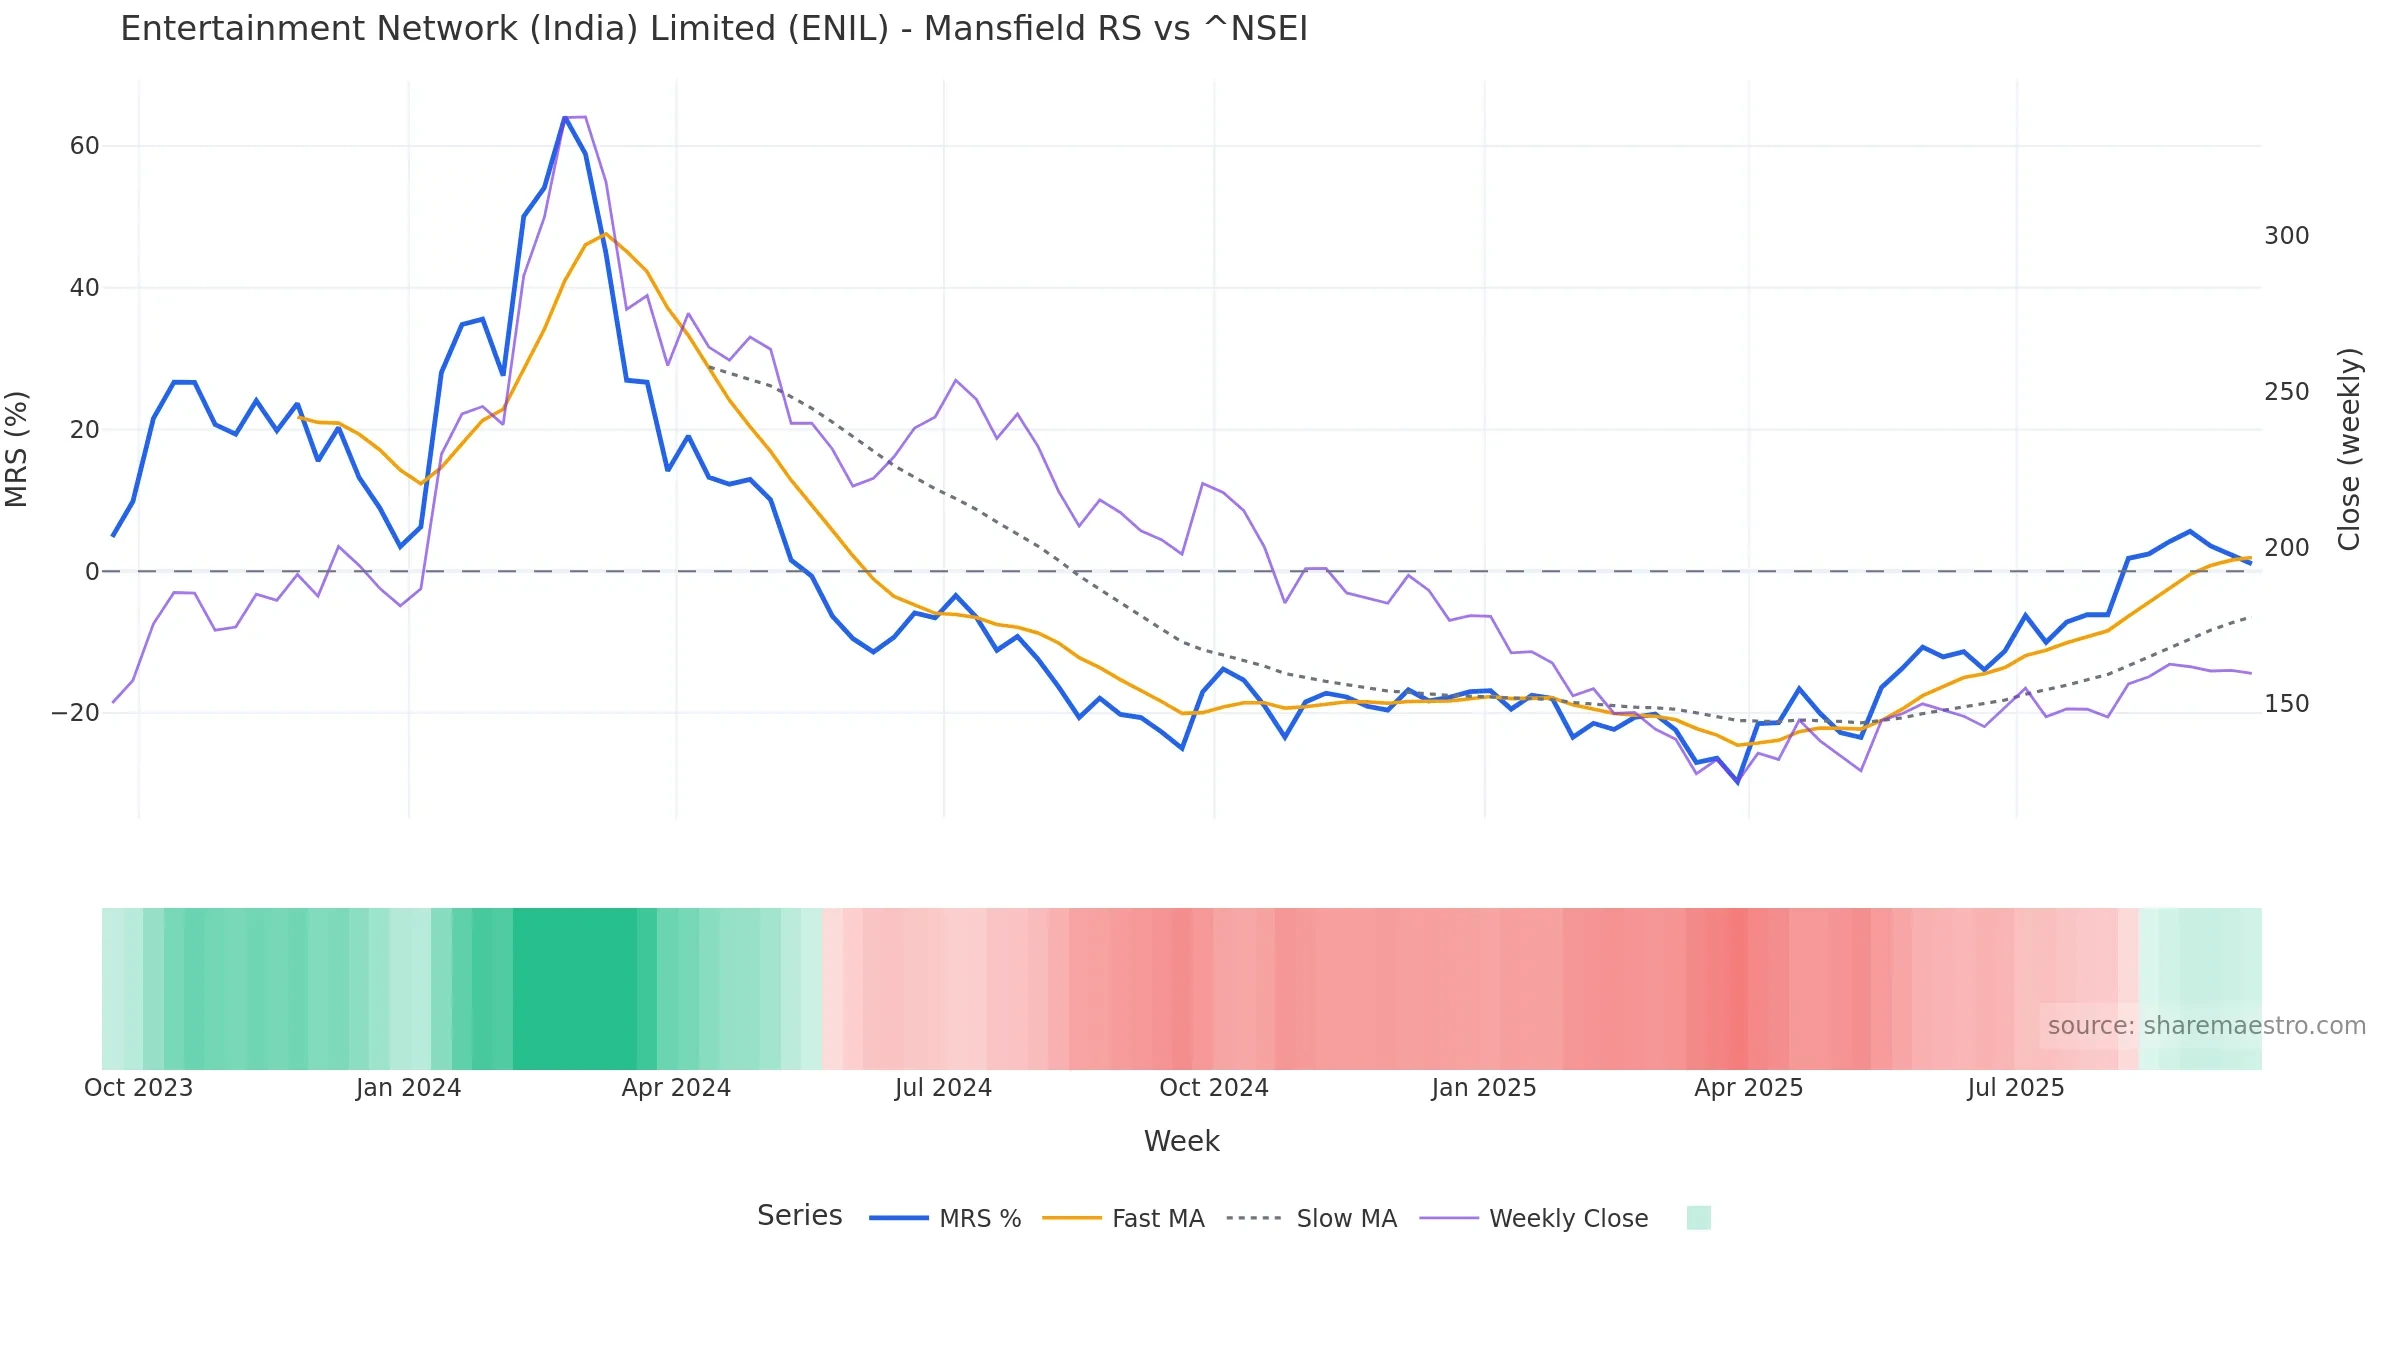Click the MRS line peak above 60
Screen dimensions: 2400x1350
tap(565, 118)
